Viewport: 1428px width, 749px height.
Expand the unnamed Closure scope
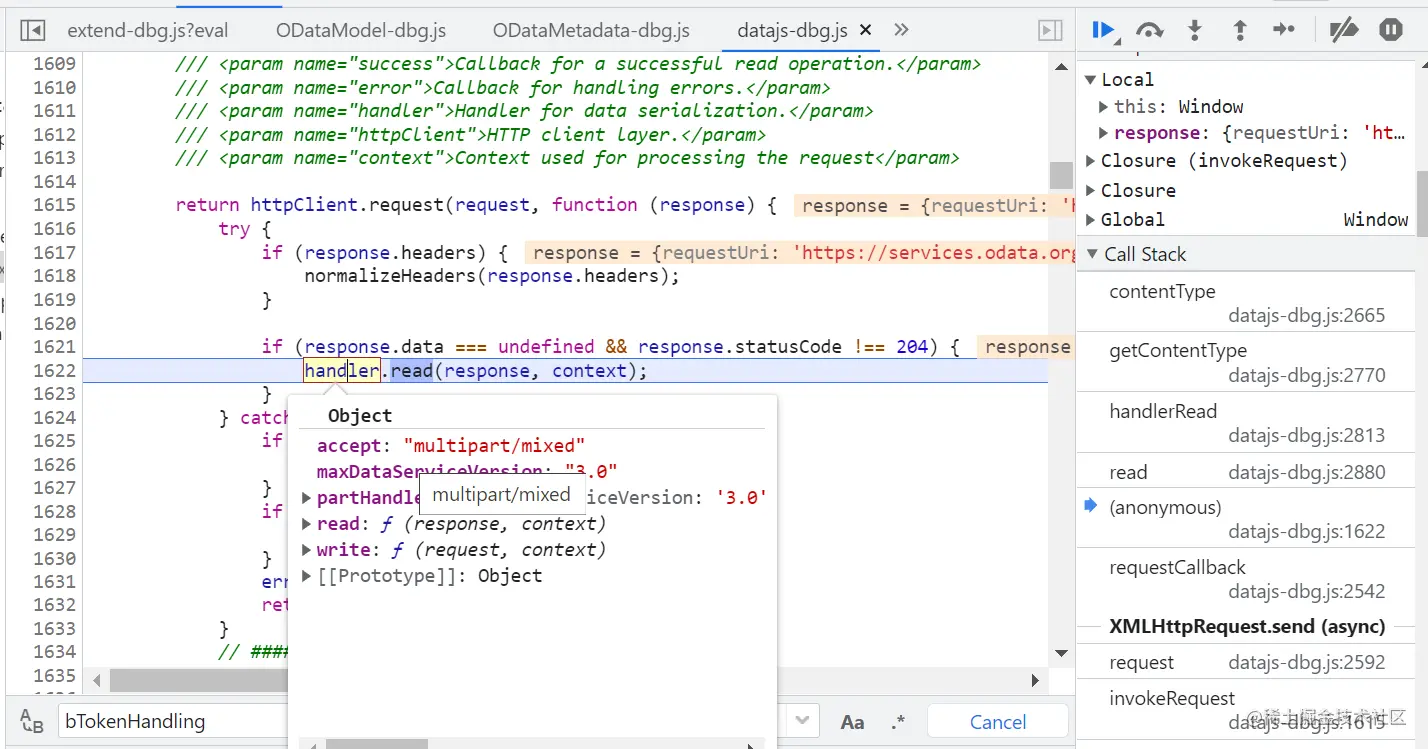pyautogui.click(x=1091, y=190)
